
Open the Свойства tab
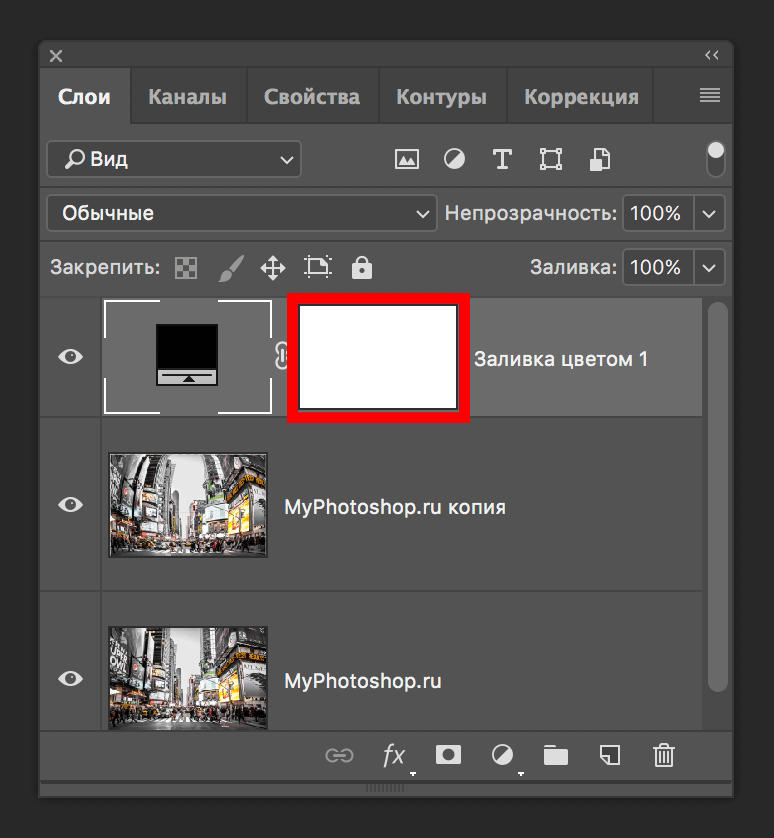[x=312, y=97]
